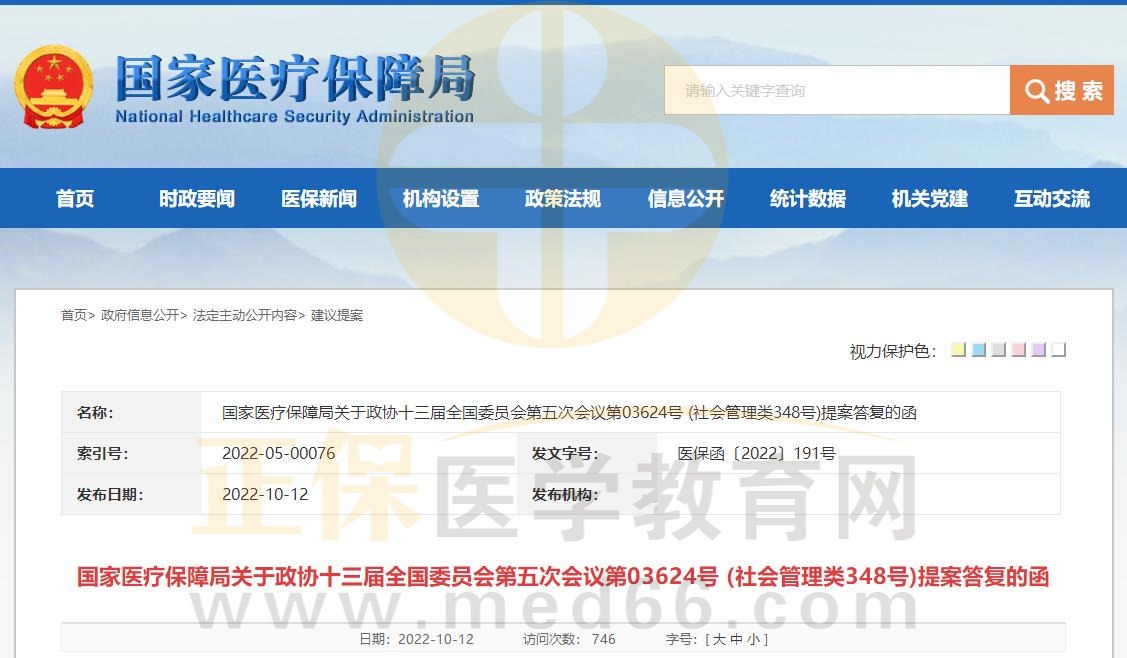Screen dimensions: 1127x658
Task: Select 机构设置 in the navigation bar
Action: pos(441,199)
